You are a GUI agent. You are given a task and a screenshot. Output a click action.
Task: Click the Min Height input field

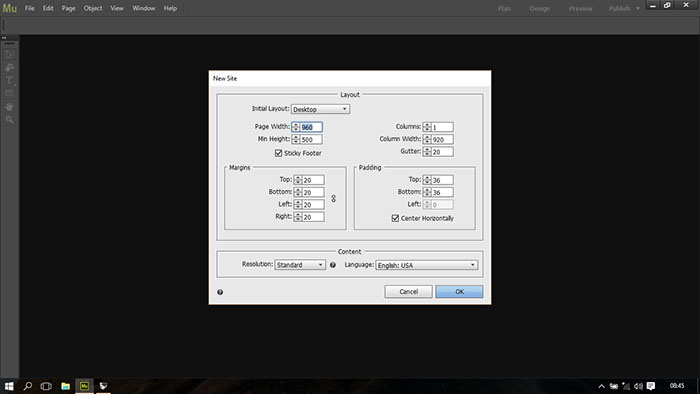click(x=311, y=140)
